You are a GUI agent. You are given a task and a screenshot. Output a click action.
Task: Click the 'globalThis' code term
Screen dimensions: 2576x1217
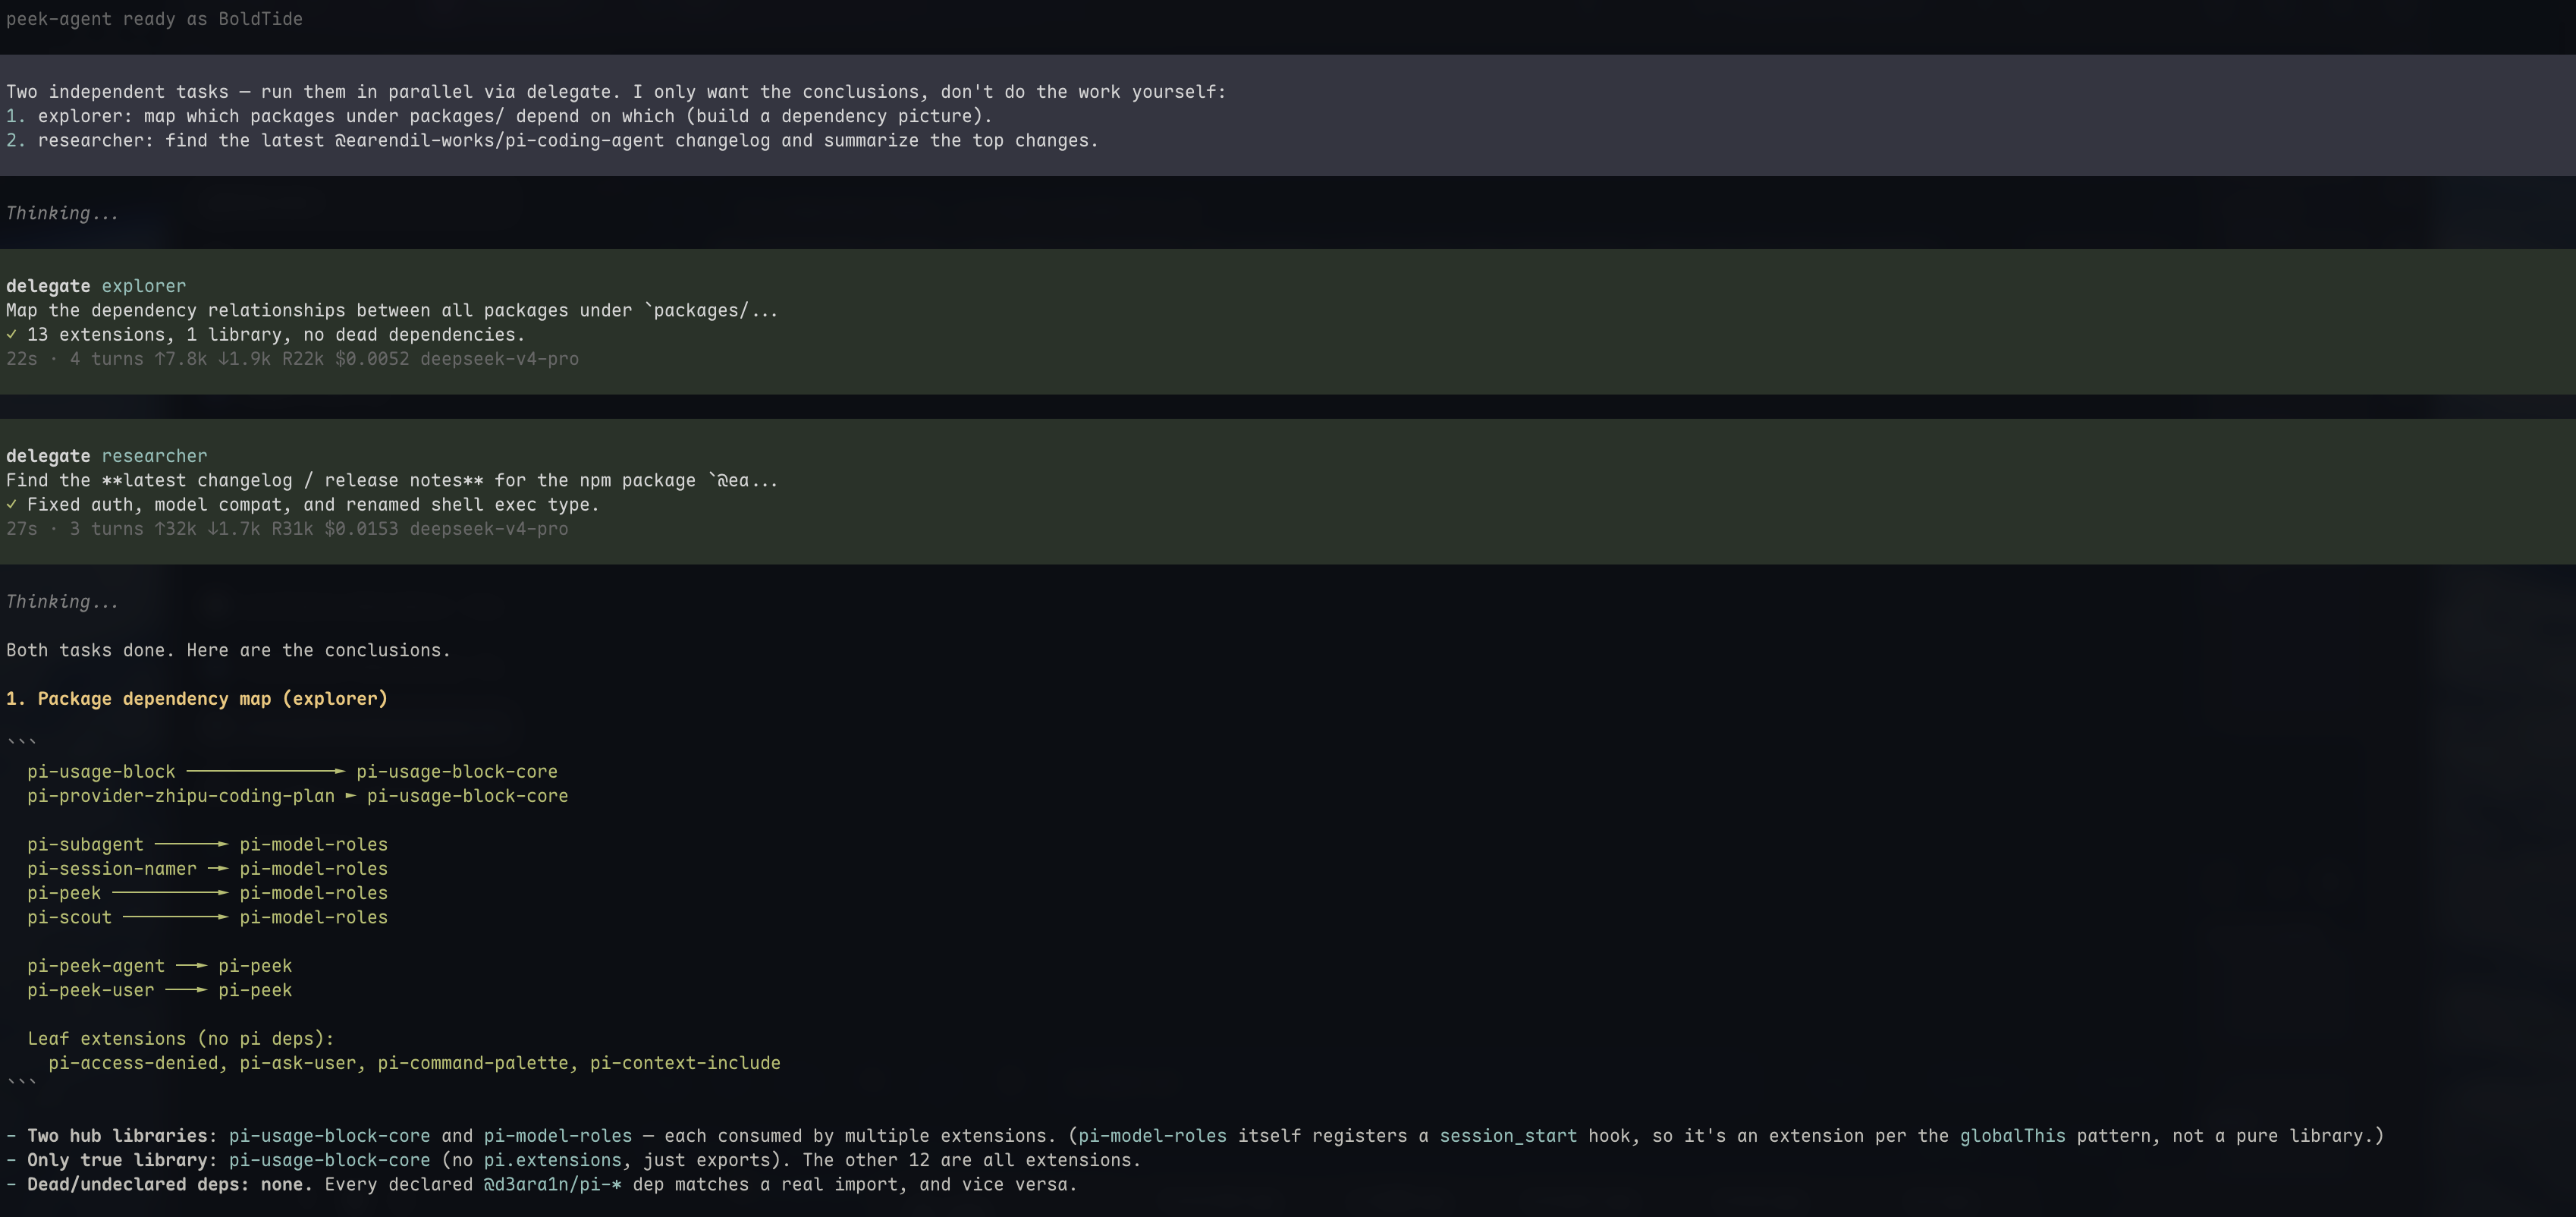tap(2012, 1136)
